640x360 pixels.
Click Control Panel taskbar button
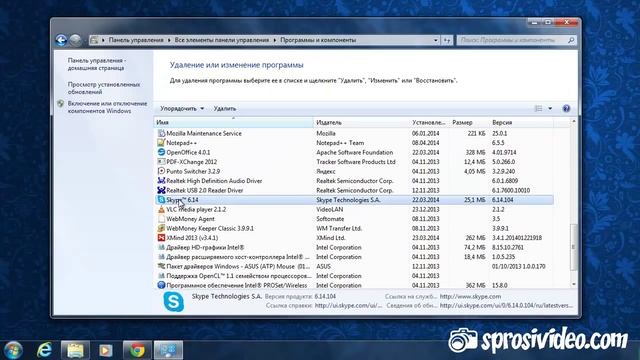(x=168, y=350)
